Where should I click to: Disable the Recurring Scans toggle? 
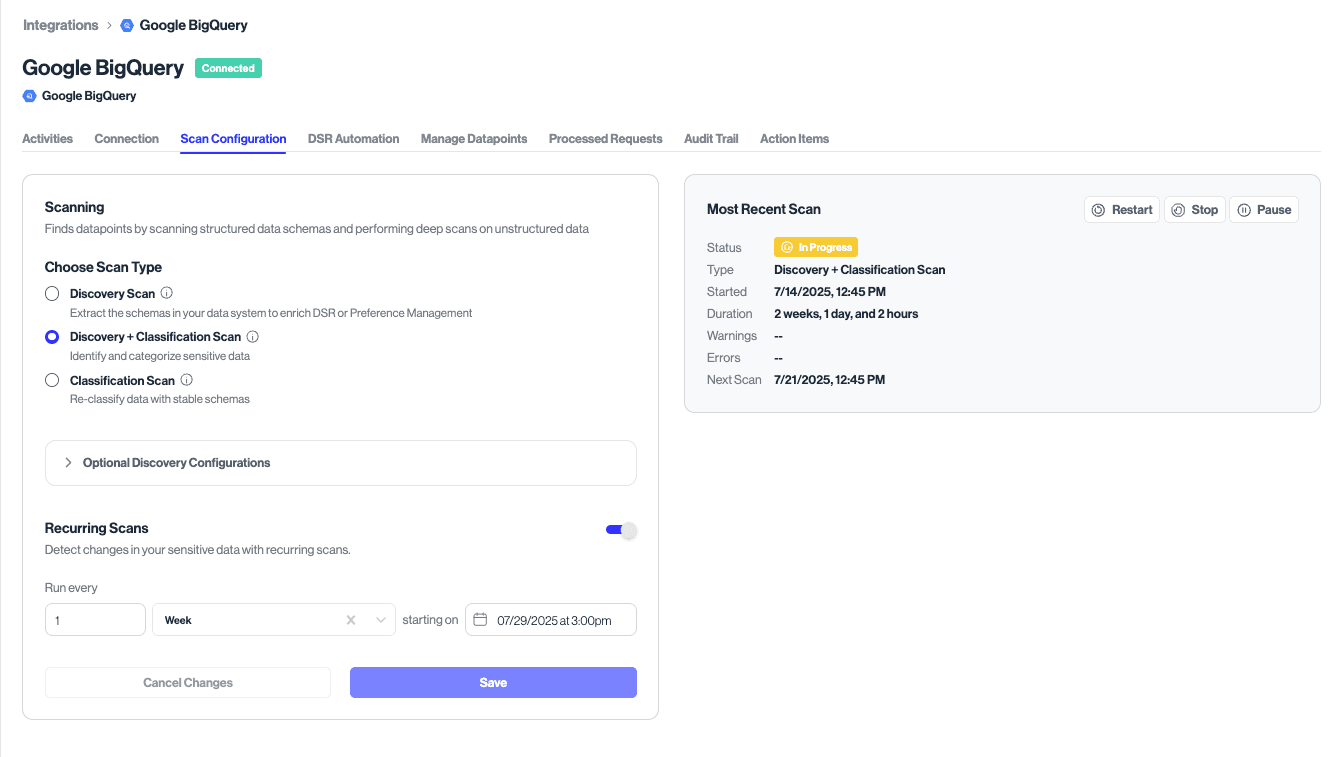621,529
